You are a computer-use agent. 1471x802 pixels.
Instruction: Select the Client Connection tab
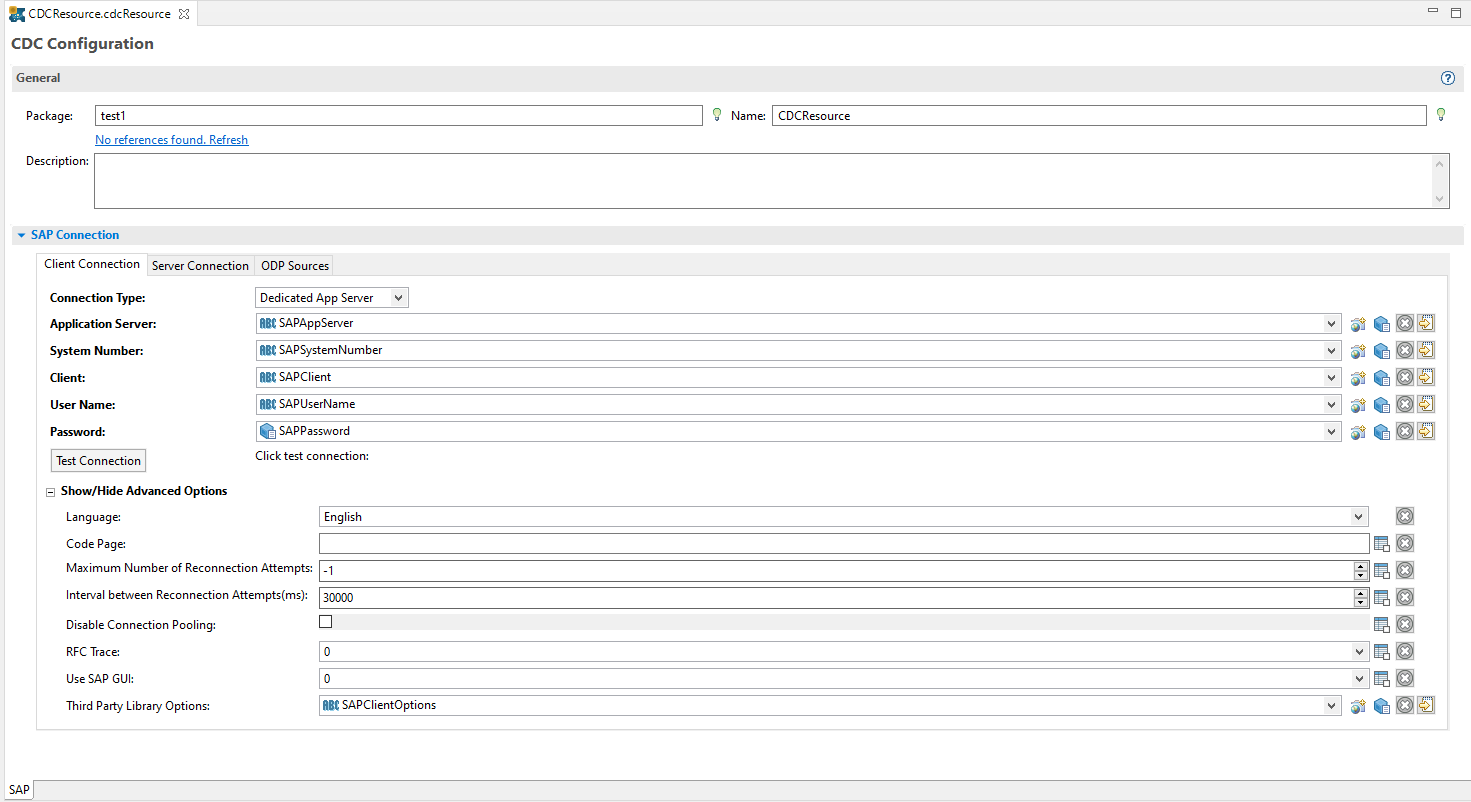[x=92, y=264]
